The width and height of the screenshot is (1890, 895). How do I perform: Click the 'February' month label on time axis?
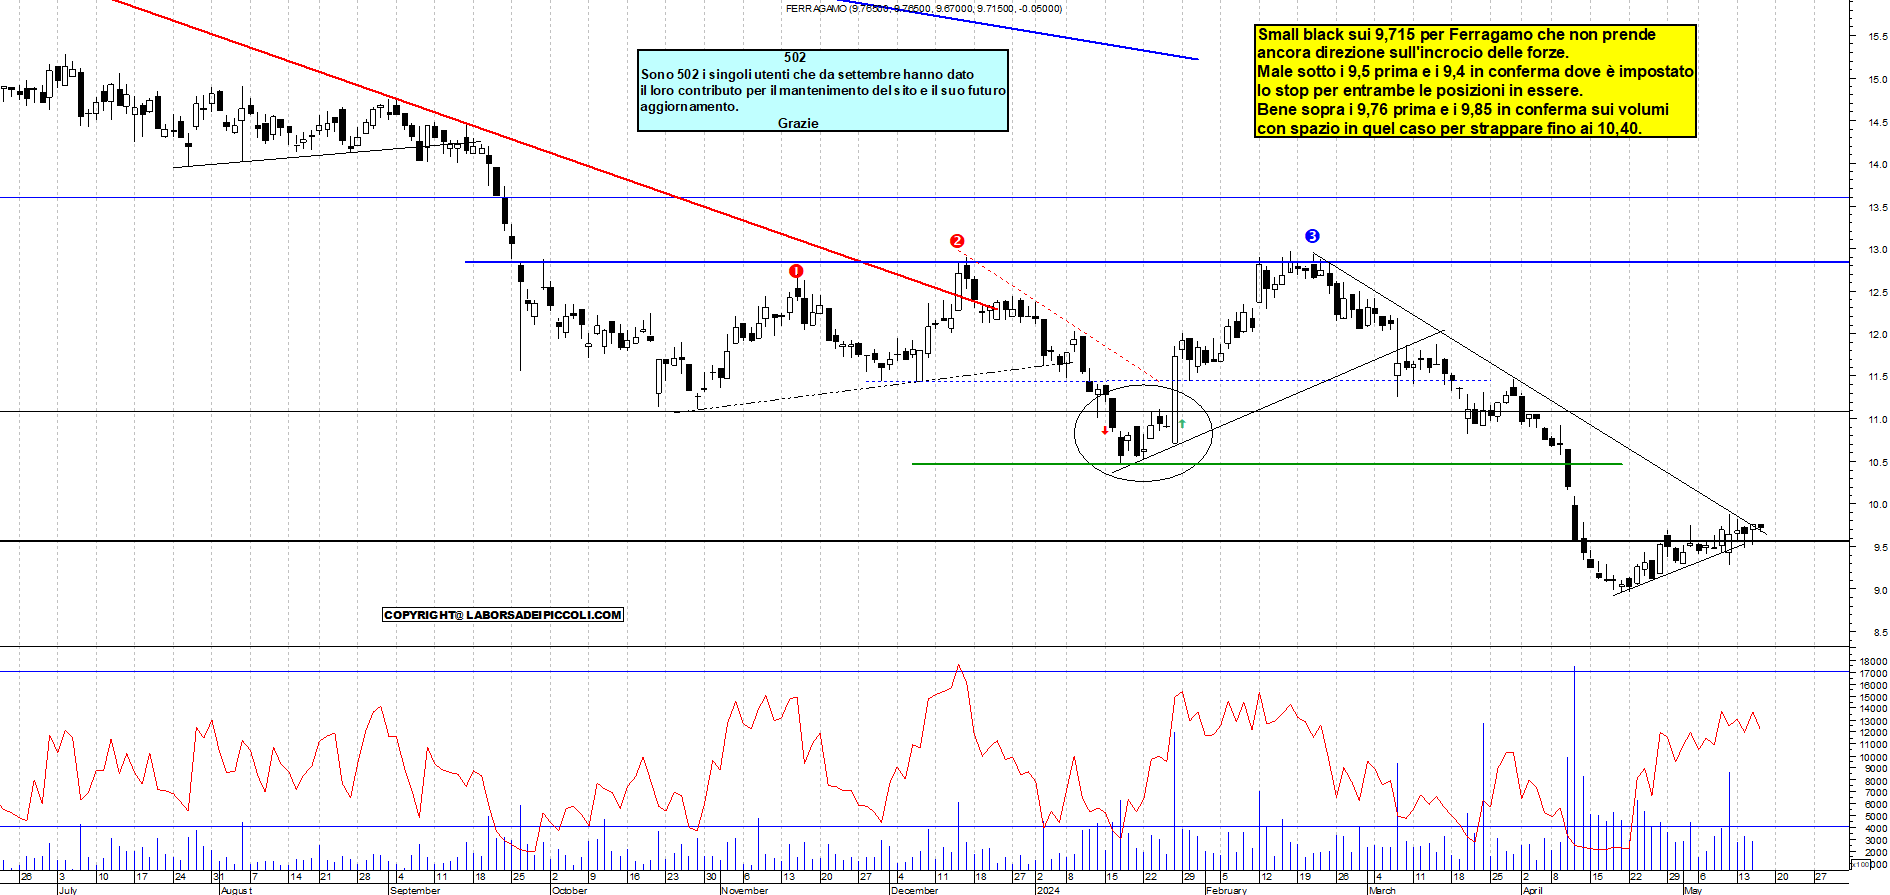coord(1227,890)
